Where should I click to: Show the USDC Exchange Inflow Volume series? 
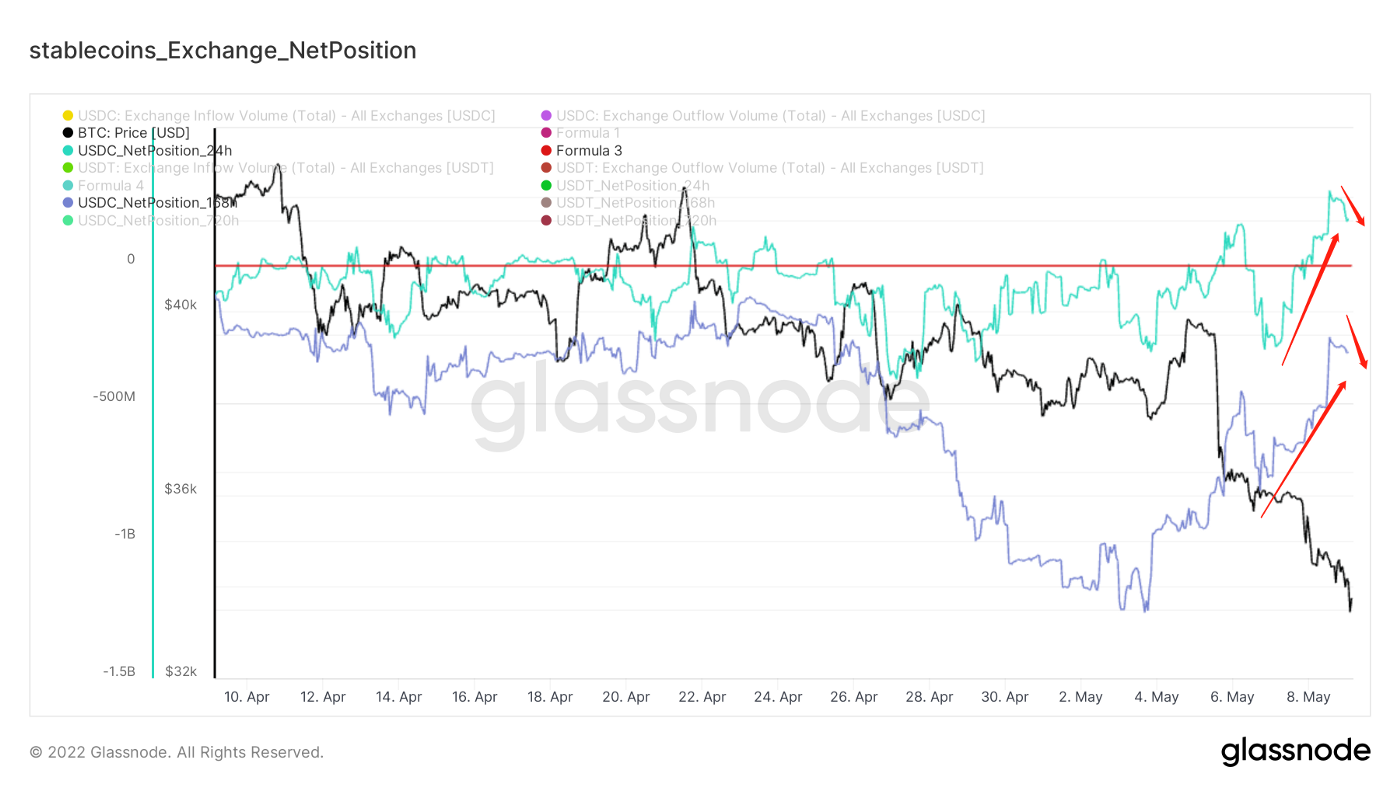286,116
